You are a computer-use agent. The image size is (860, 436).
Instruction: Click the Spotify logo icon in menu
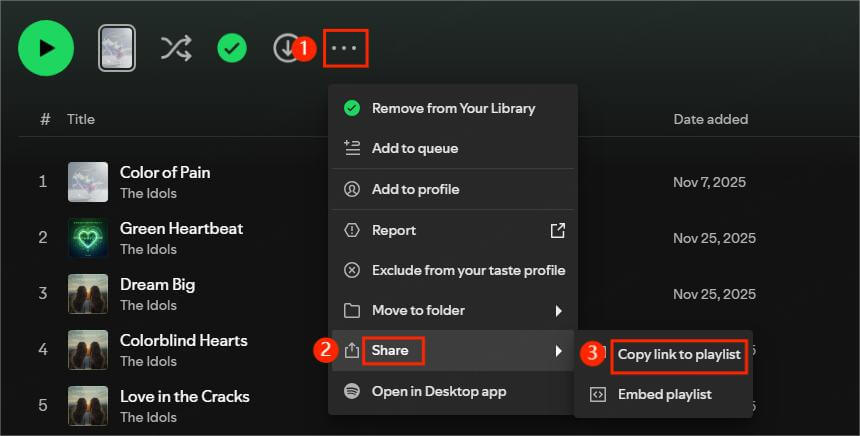[x=352, y=391]
